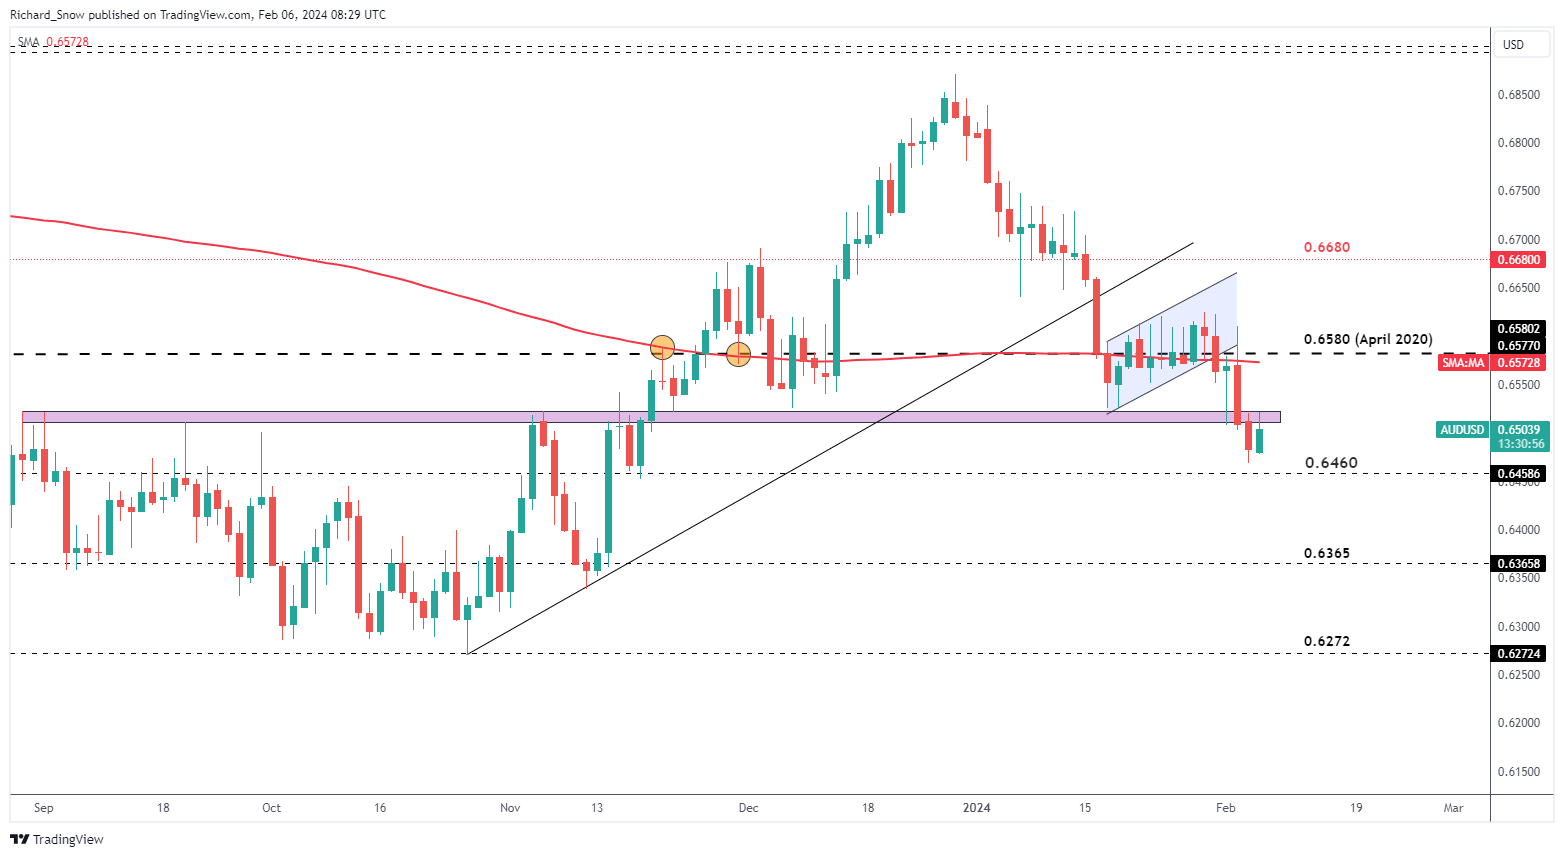Select the left orange circle marker

coord(662,348)
